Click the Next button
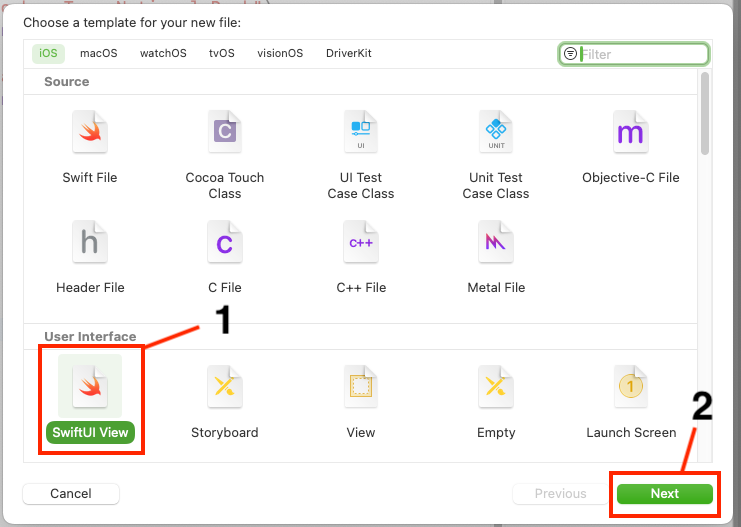This screenshot has height=527, width=741. [x=664, y=493]
